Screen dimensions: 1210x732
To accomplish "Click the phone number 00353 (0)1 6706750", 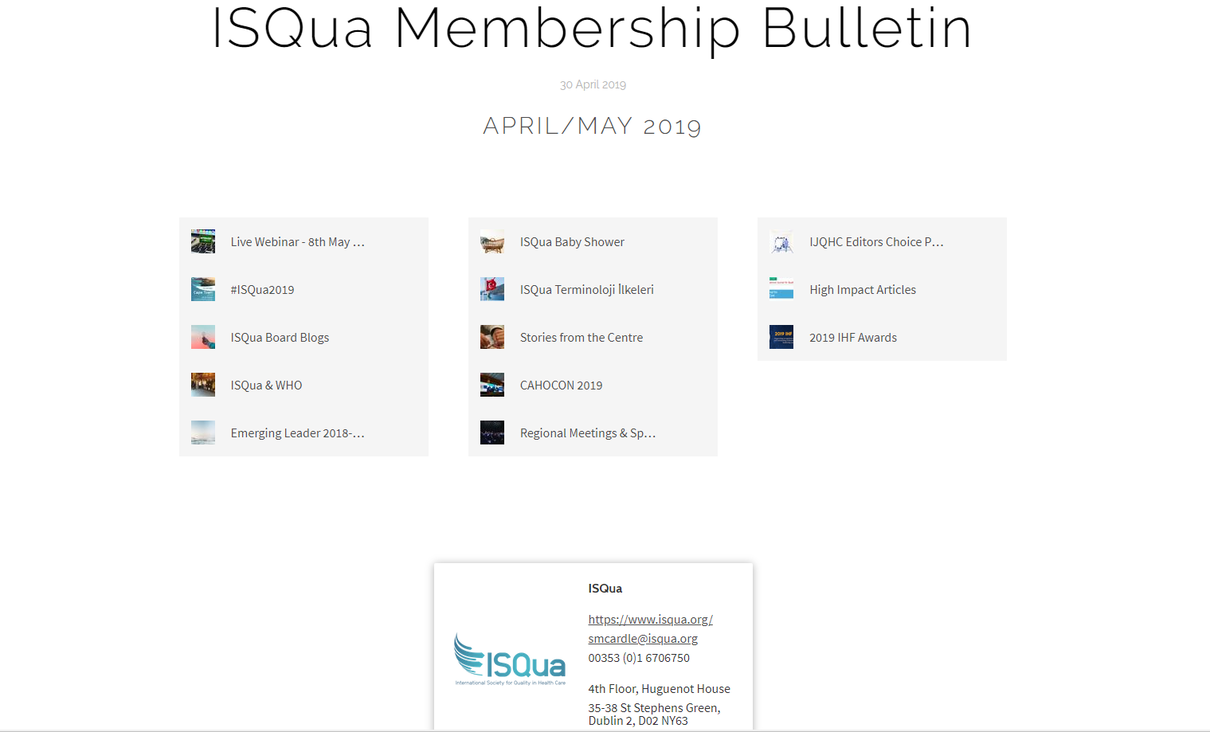I will point(639,658).
